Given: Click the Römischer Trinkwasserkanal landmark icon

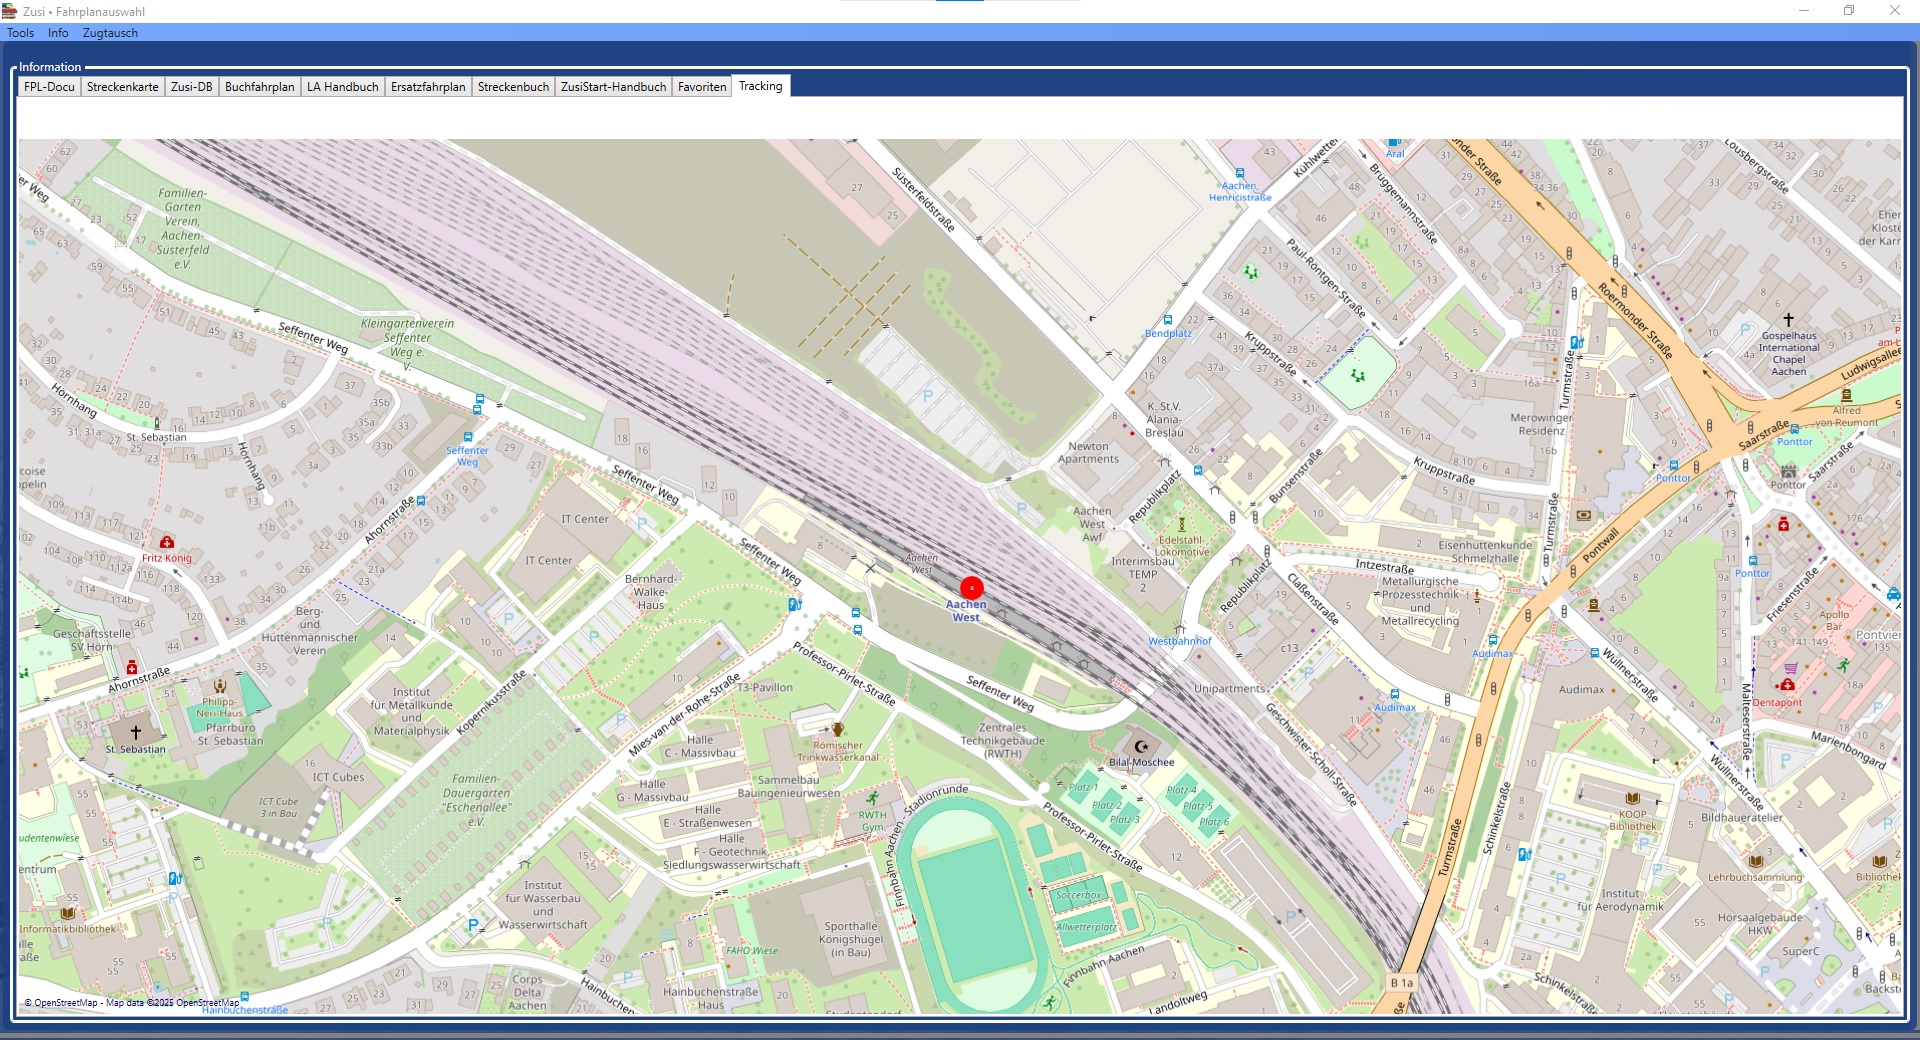Looking at the screenshot, I should pyautogui.click(x=838, y=730).
